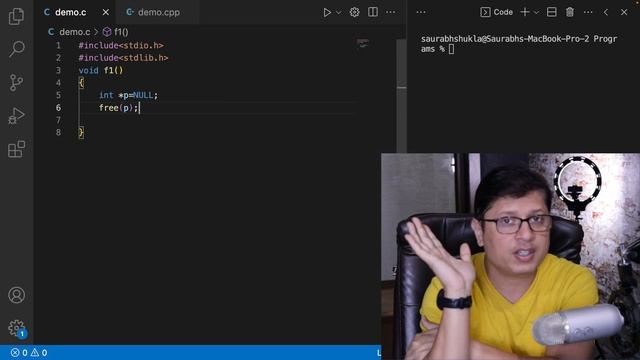
Task: Close the terminal panel
Action: (624, 12)
